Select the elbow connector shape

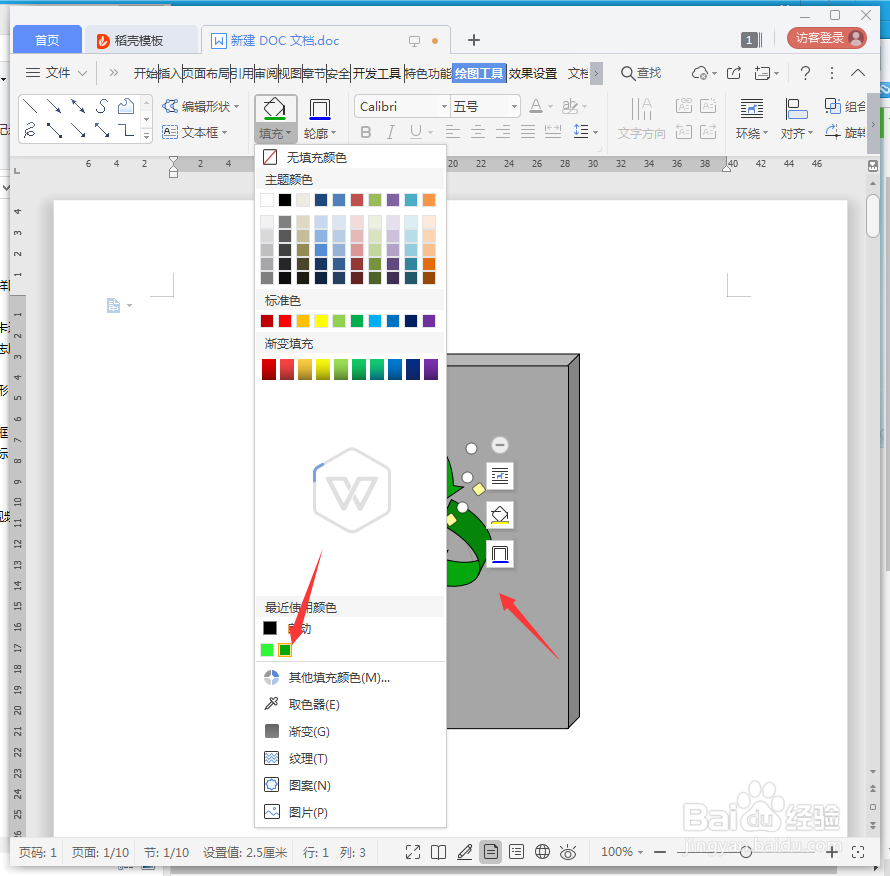126,131
